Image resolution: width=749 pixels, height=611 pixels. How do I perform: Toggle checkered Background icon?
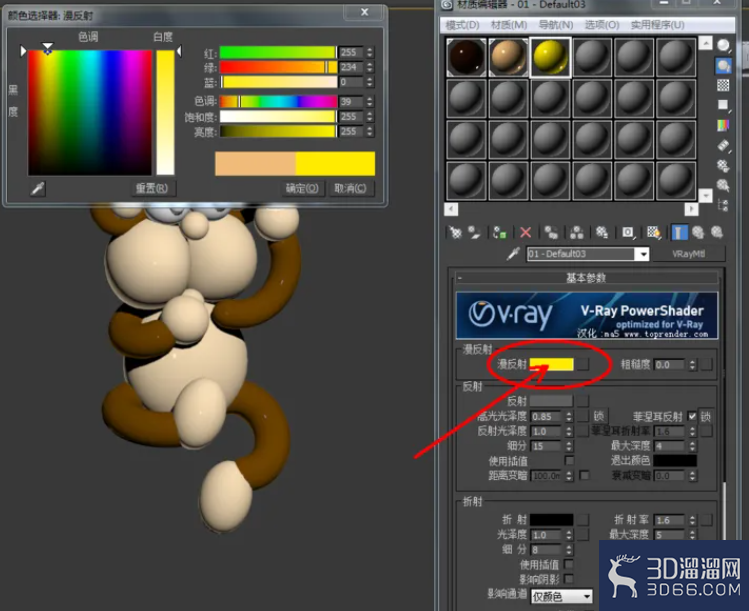723,85
